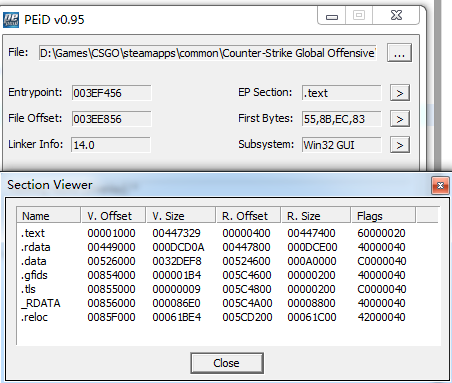The height and width of the screenshot is (383, 452).
Task: Click V. Offset value 00449000
Action: 111,247
